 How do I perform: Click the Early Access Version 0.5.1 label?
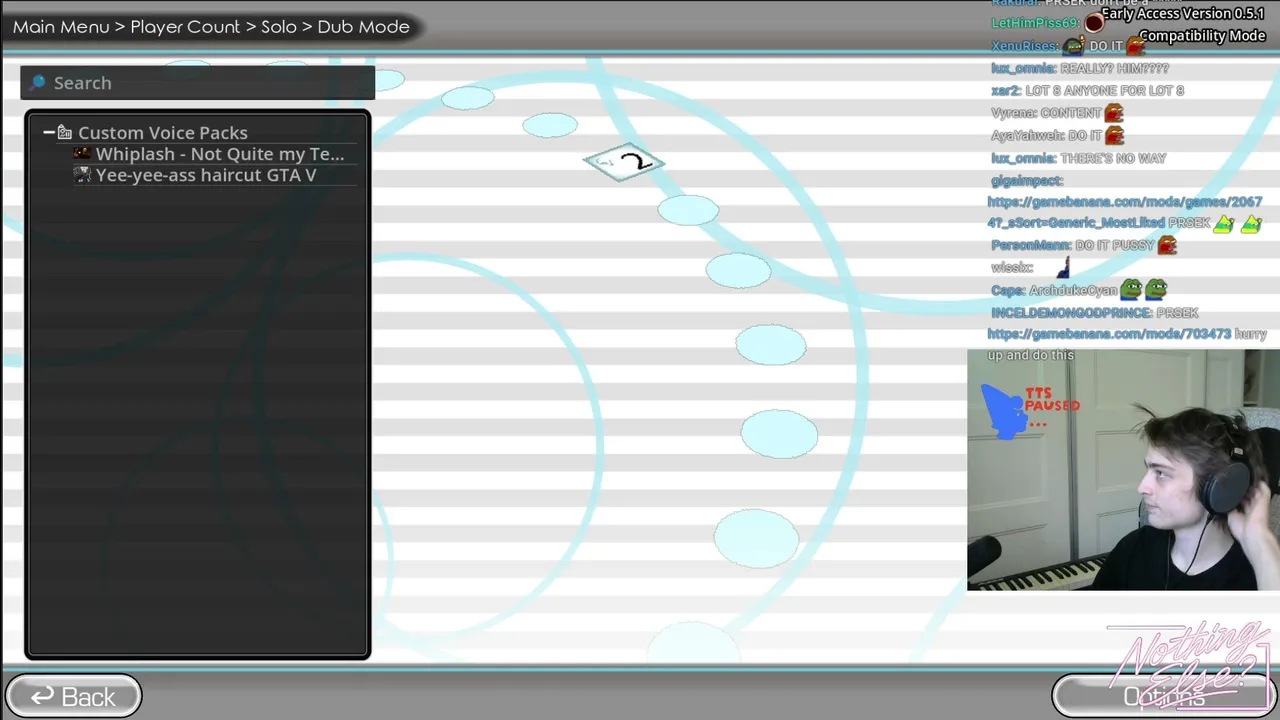[1183, 14]
